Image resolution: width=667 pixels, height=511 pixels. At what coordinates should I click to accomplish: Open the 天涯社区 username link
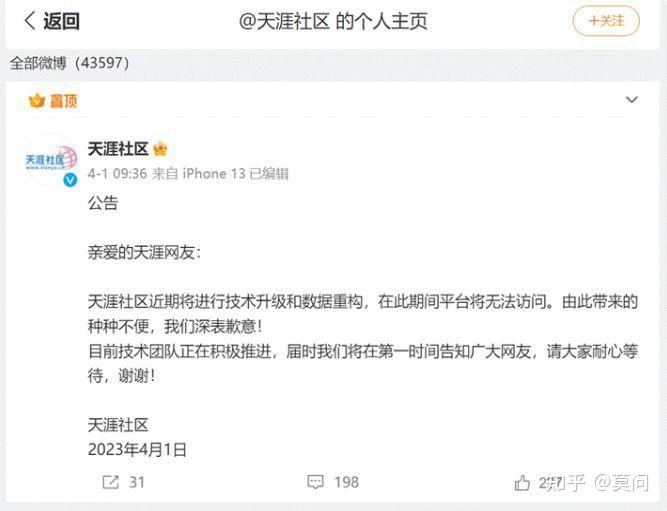(x=118, y=149)
